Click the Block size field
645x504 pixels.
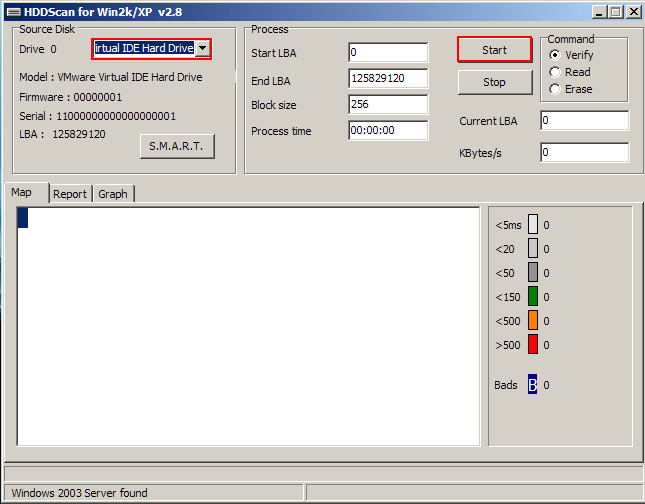388,104
